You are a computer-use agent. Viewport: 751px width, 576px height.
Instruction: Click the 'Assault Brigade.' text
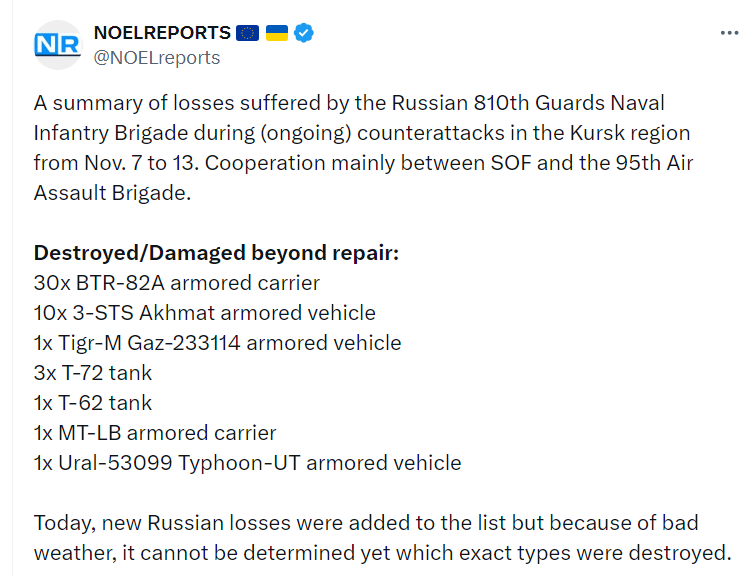pos(112,193)
